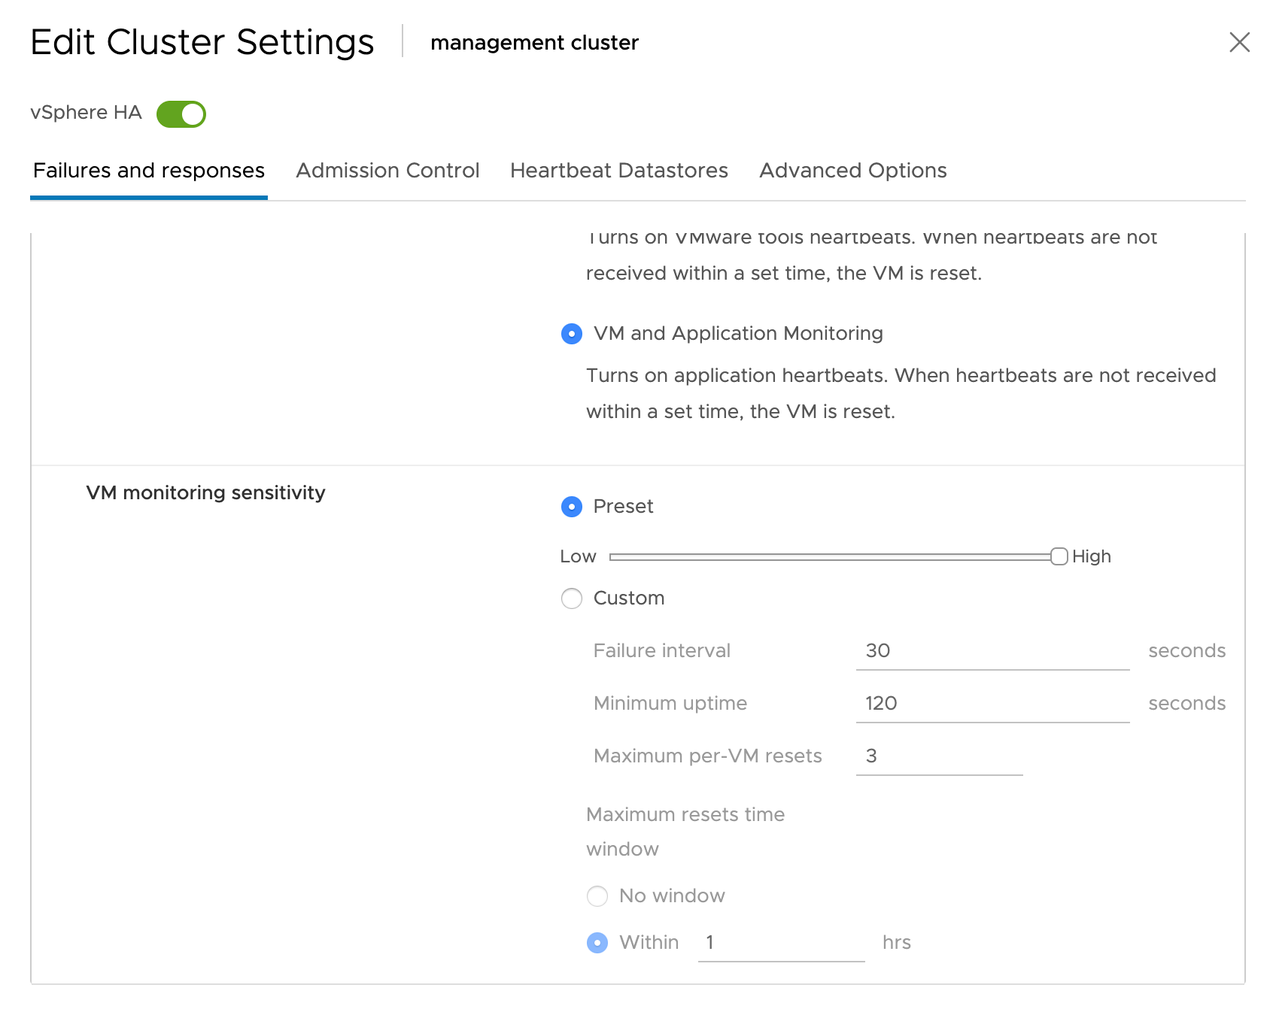Select the Custom monitoring sensitivity option

point(571,598)
